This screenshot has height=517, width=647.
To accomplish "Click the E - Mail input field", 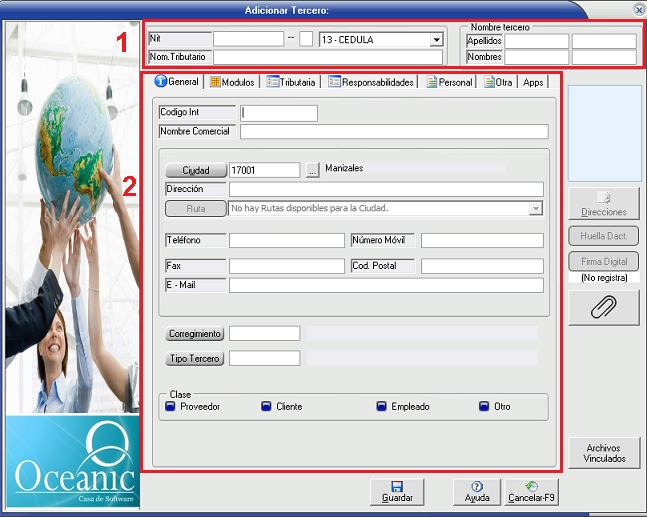I will 385,285.
